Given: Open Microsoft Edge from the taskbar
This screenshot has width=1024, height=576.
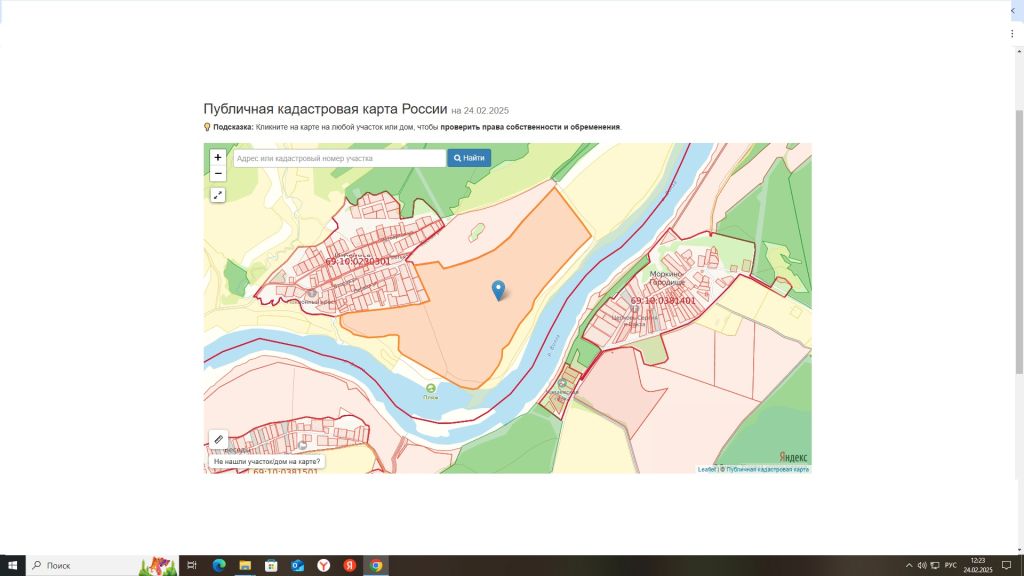Looking at the screenshot, I should click(219, 565).
